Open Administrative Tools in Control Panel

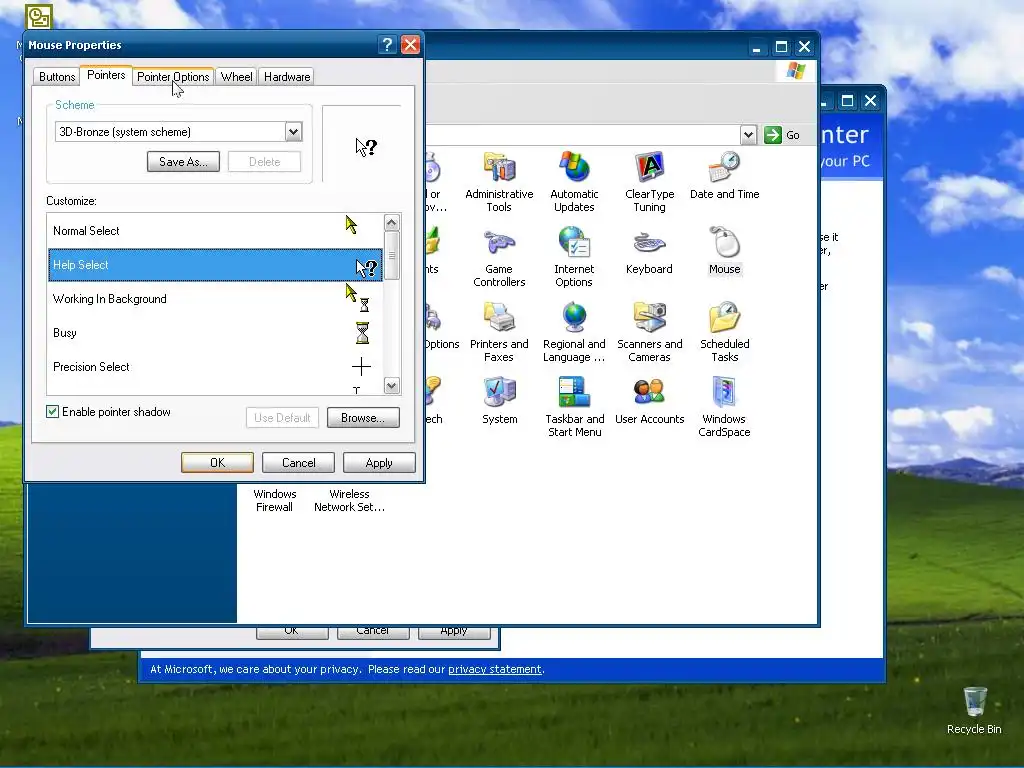pos(499,182)
